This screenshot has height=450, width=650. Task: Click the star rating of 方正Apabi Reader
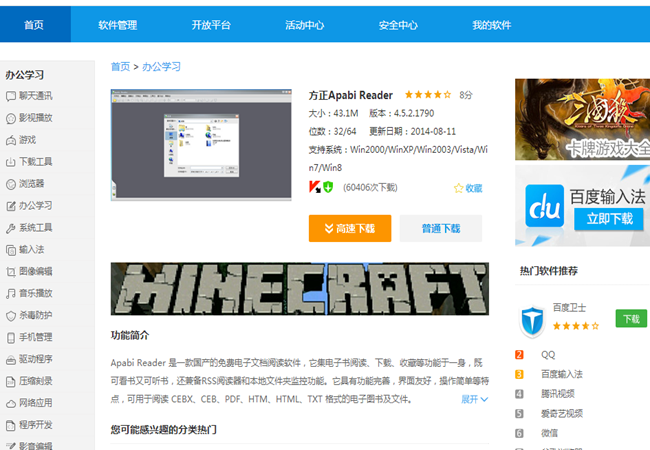428,95
